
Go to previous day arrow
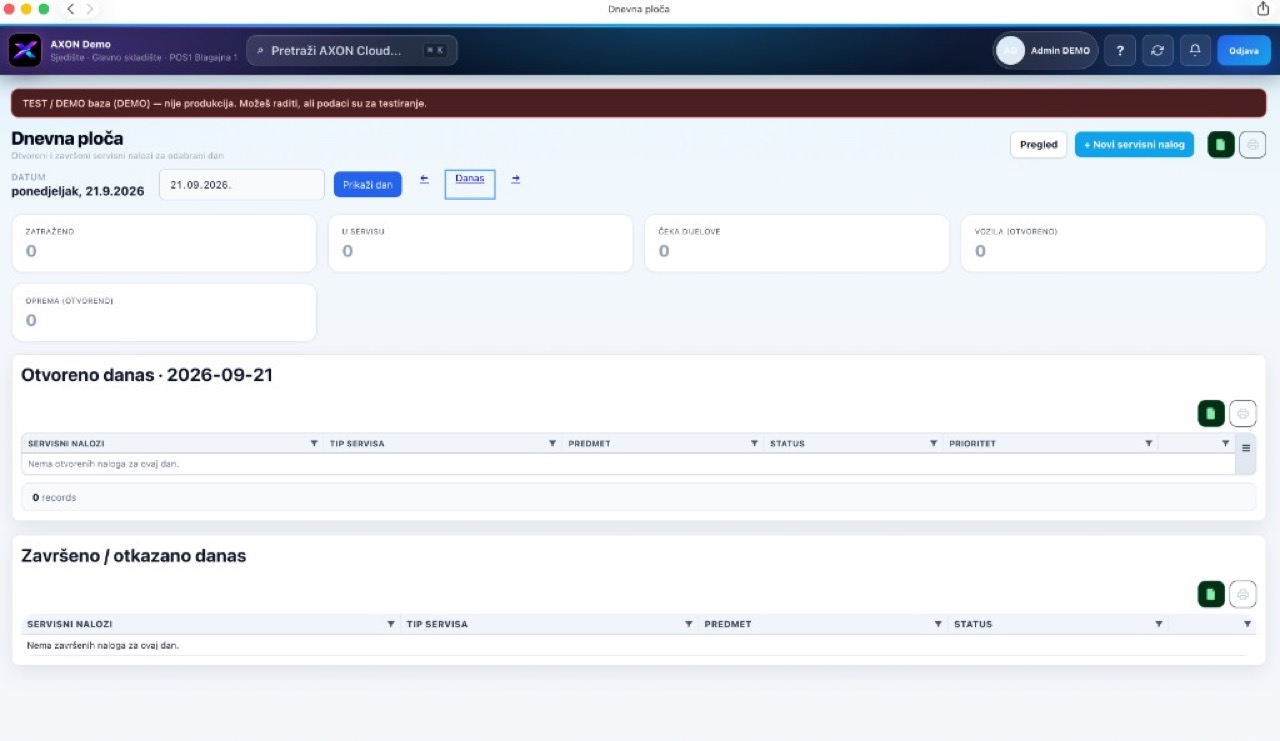click(x=424, y=179)
